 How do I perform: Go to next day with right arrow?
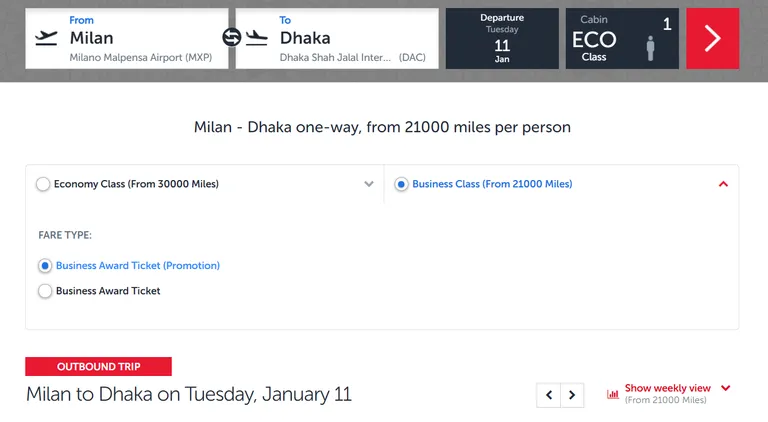572,395
